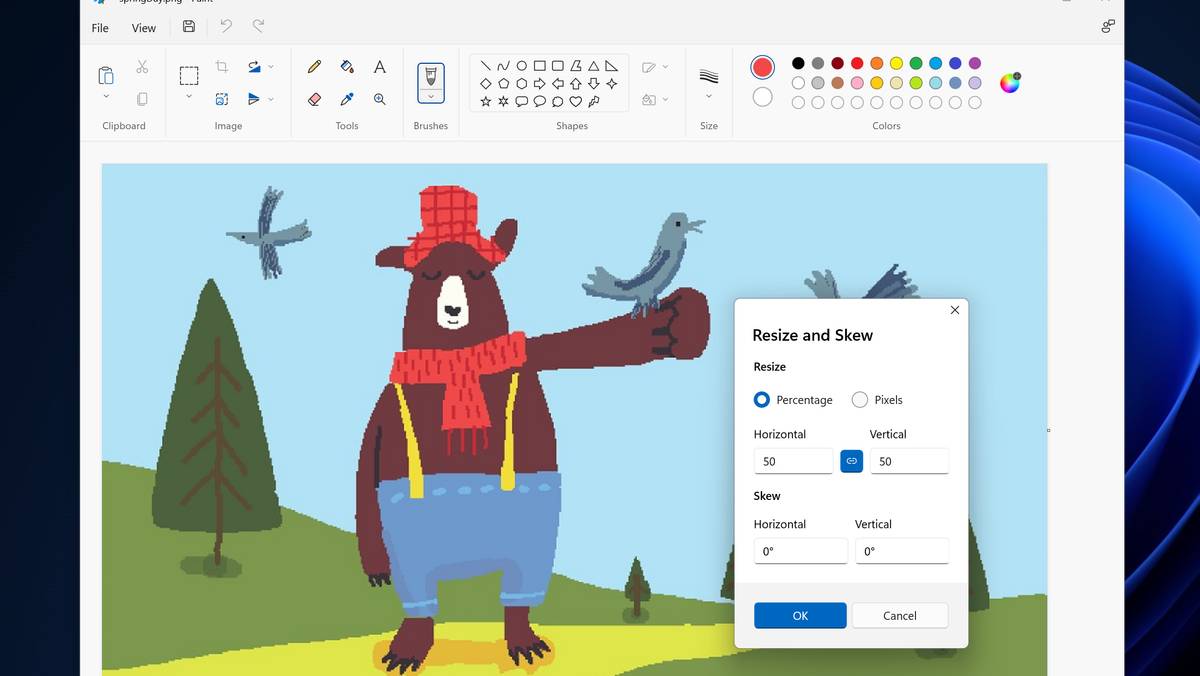Screen dimensions: 1200x676
Task: Pick the Eraser tool
Action: click(x=313, y=100)
